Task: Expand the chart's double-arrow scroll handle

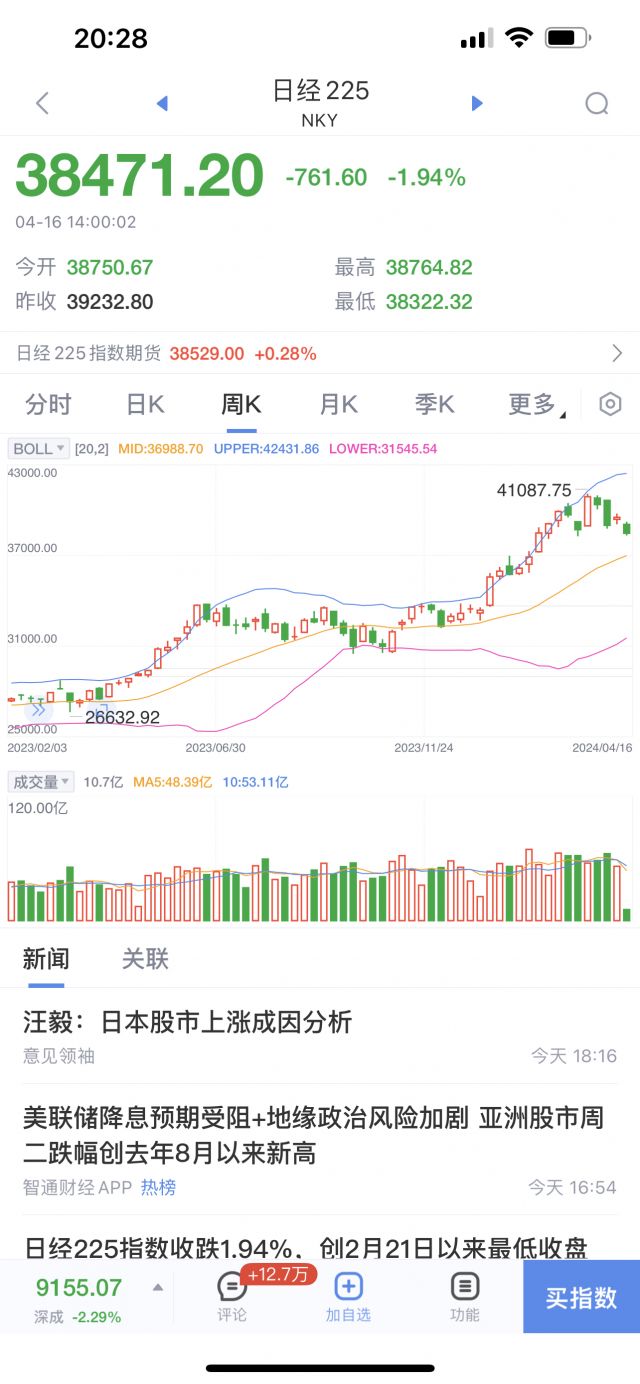Action: 38,710
